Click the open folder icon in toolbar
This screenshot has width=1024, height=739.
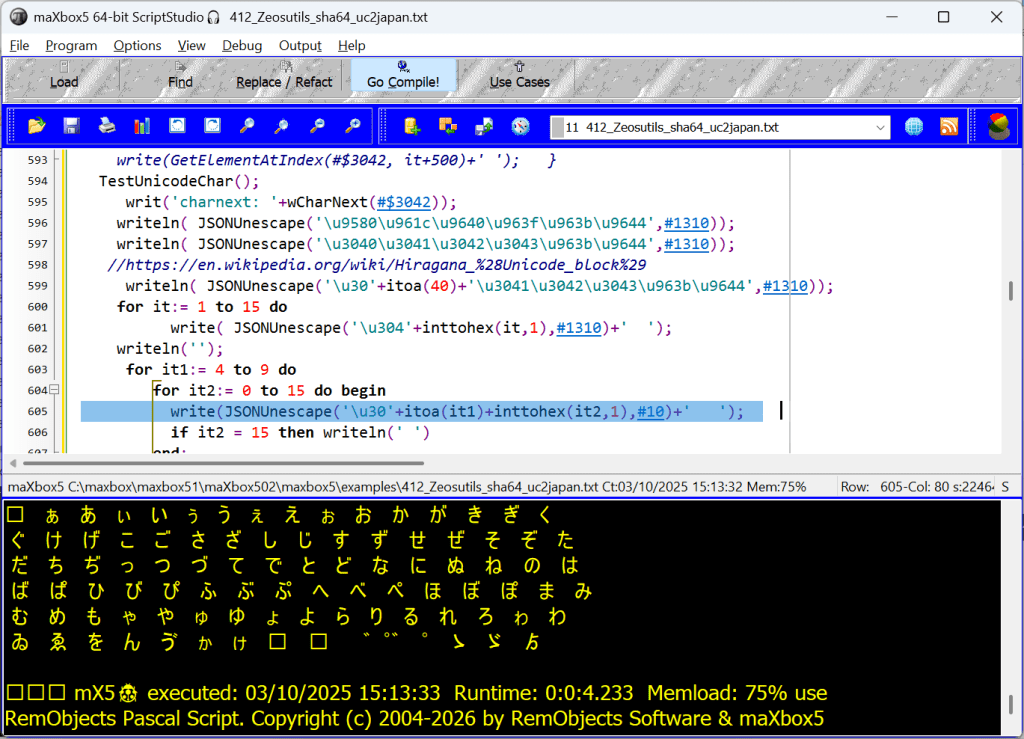coord(37,126)
